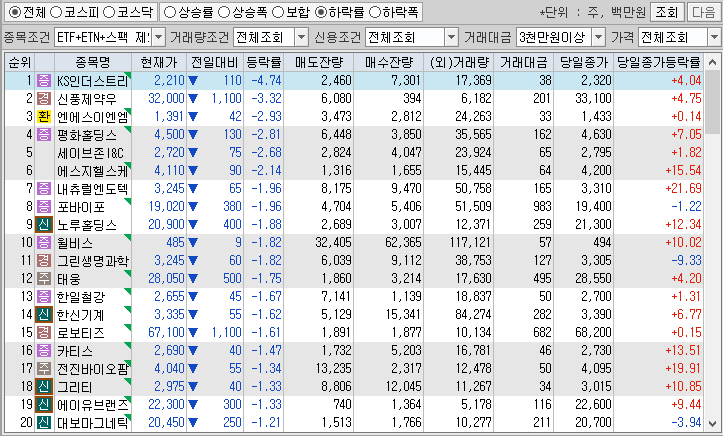723x436 pixels.
Task: Click 증 badge on 내츄럴엔도텍 row
Action: click(x=44, y=189)
